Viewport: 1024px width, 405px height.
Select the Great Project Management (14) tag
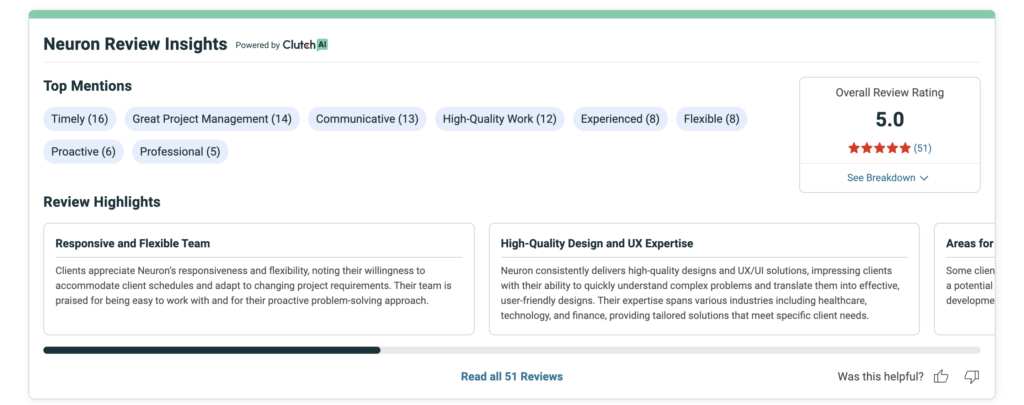(x=212, y=119)
